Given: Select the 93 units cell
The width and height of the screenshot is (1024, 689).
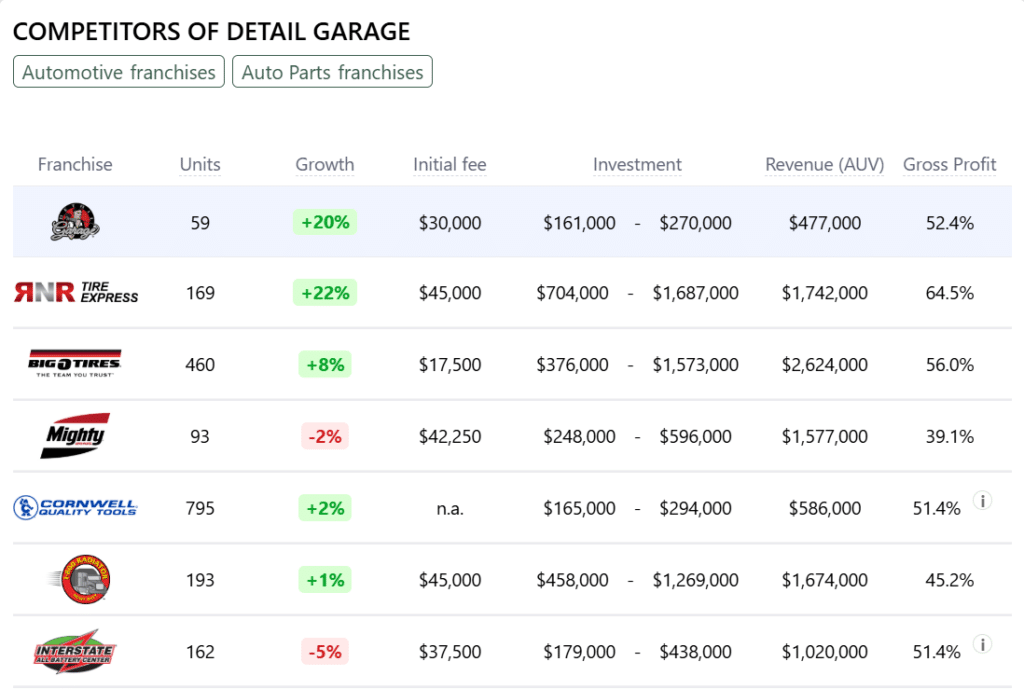Looking at the screenshot, I should pyautogui.click(x=200, y=437).
